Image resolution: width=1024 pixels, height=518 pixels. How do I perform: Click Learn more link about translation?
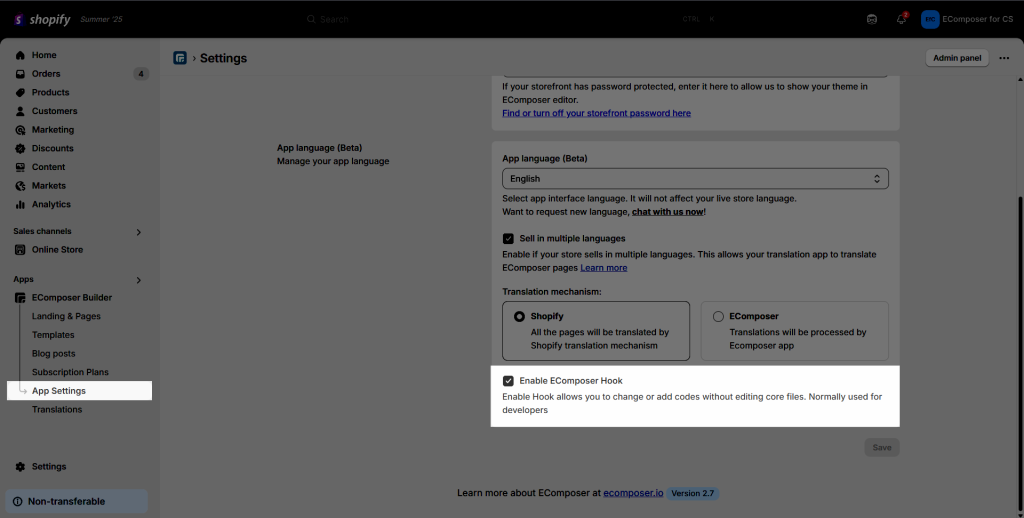[x=603, y=268]
